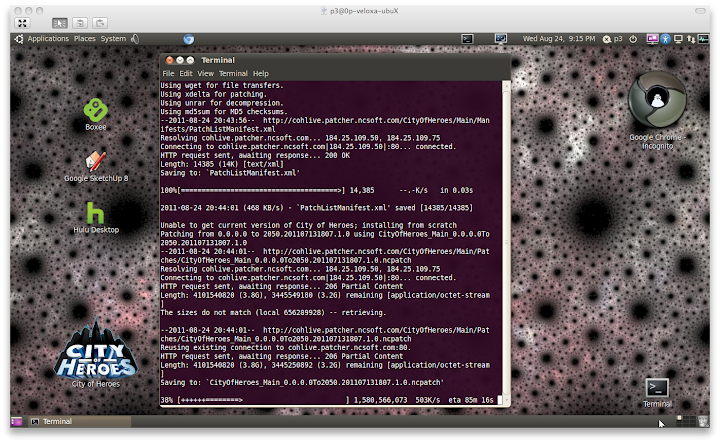Image resolution: width=720 pixels, height=443 pixels.
Task: Click the terminal launcher in top panel
Action: (x=467, y=39)
